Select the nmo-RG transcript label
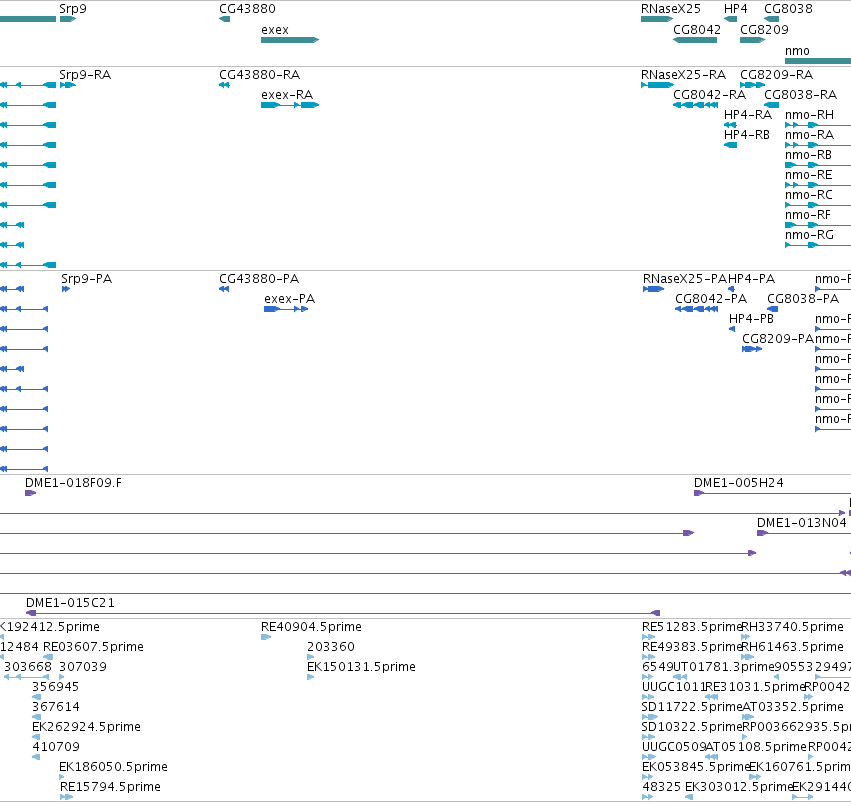 tap(809, 235)
